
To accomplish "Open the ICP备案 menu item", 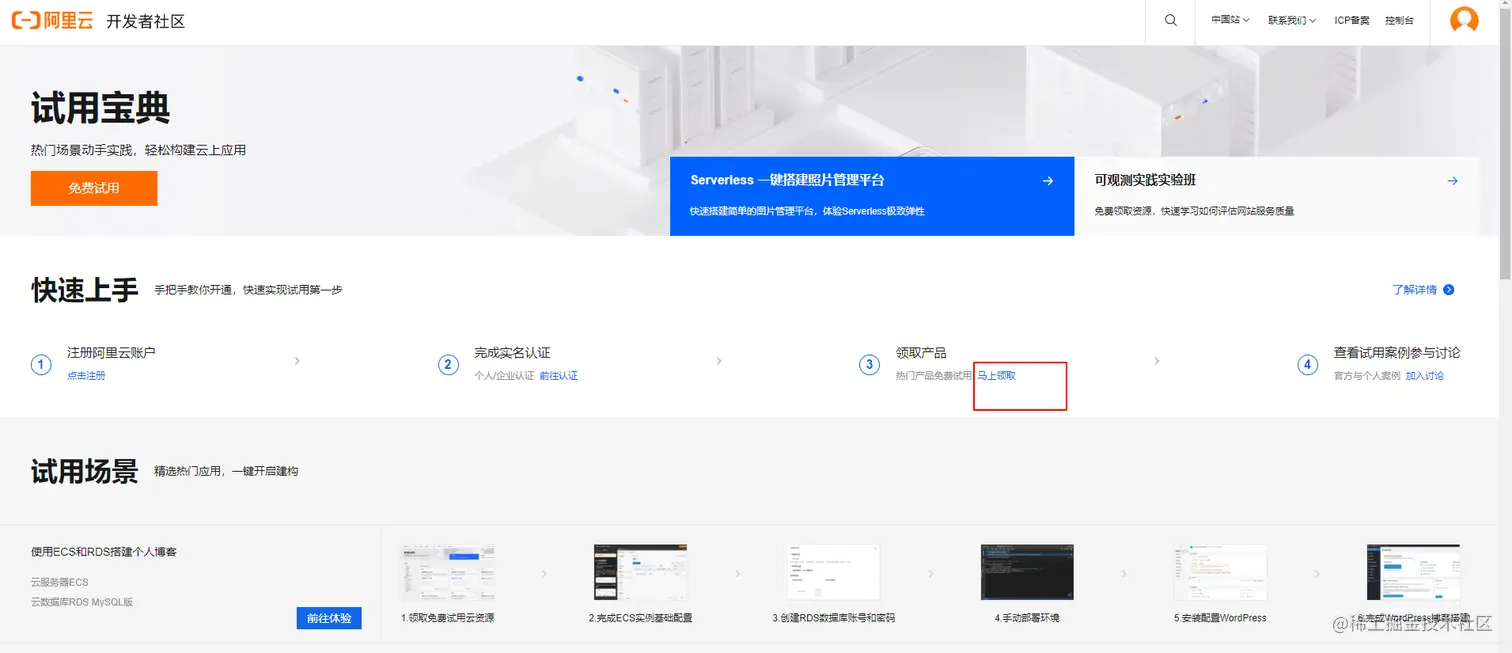I will [x=1352, y=20].
